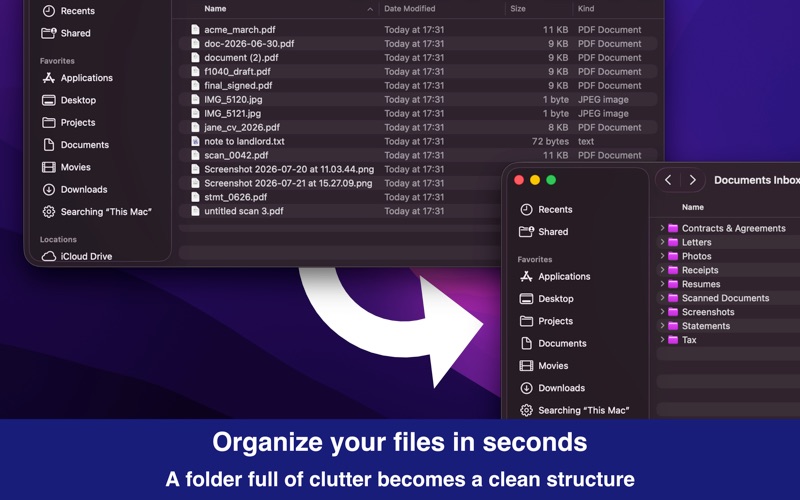Expand the Statements folder
Viewport: 800px width, 500px height.
point(662,326)
